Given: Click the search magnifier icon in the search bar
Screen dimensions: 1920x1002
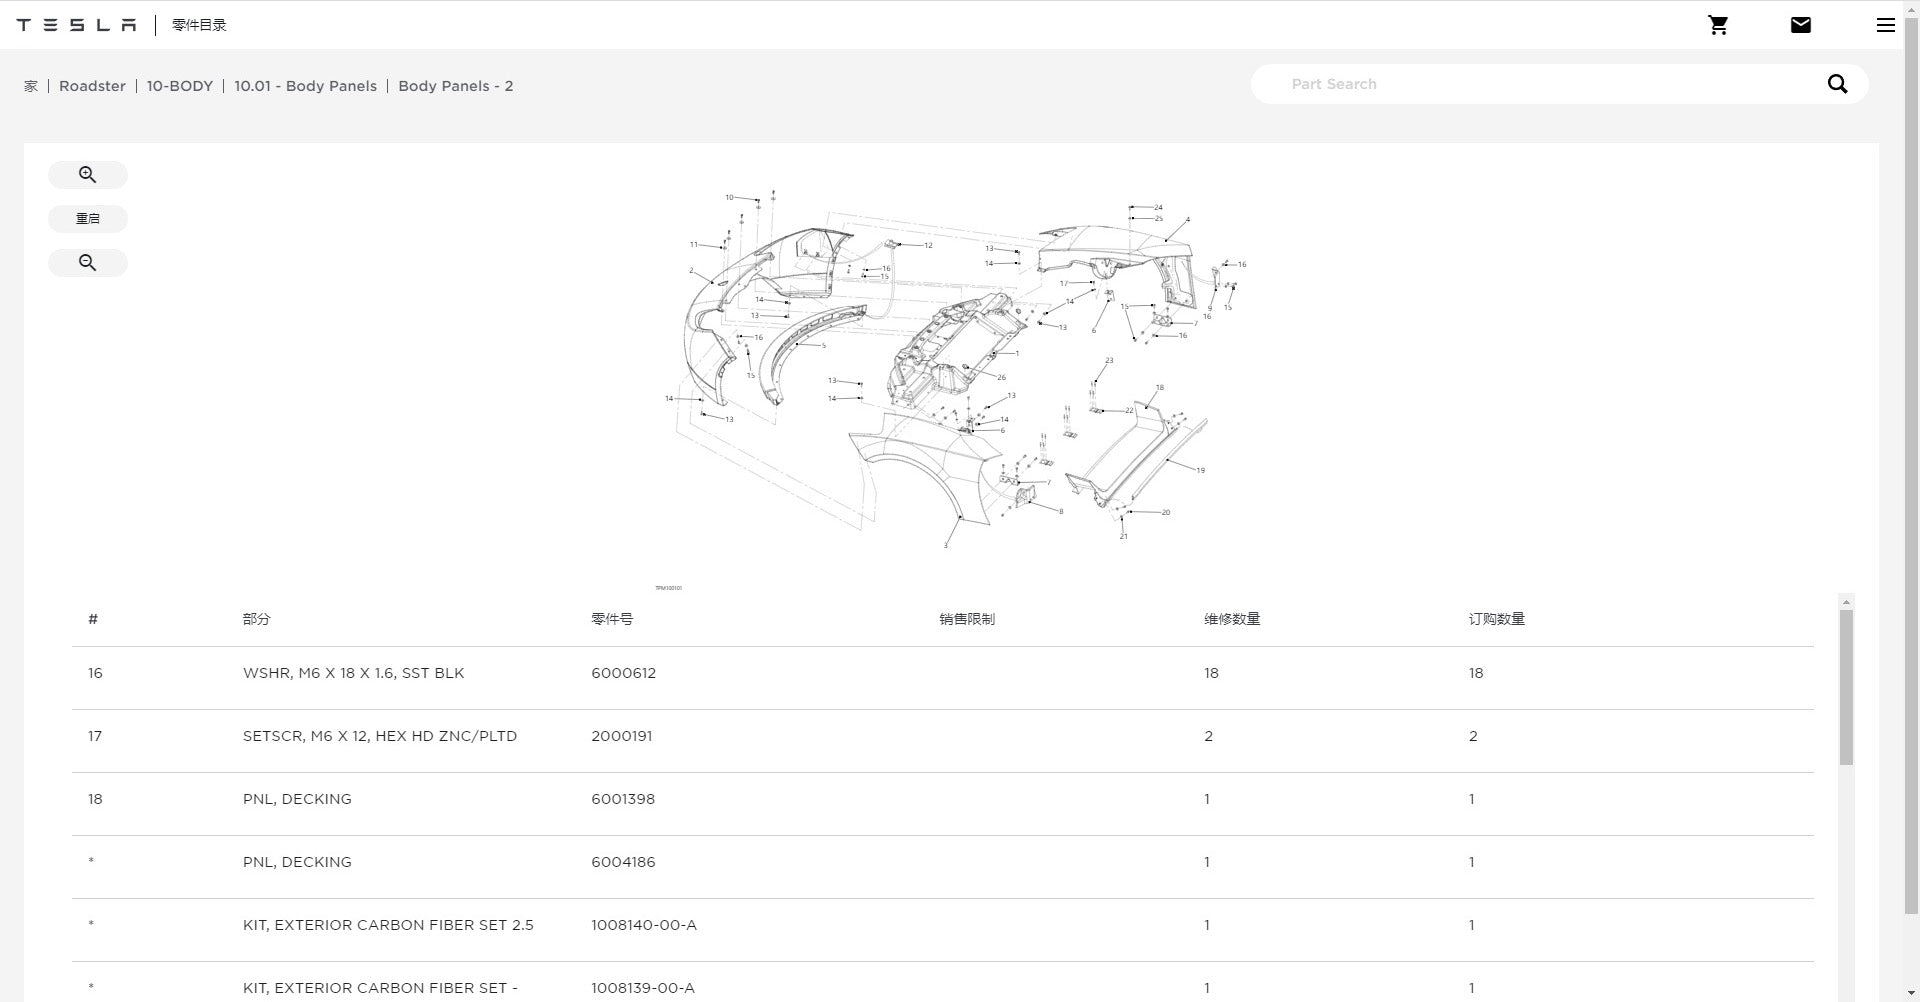Looking at the screenshot, I should (1838, 84).
